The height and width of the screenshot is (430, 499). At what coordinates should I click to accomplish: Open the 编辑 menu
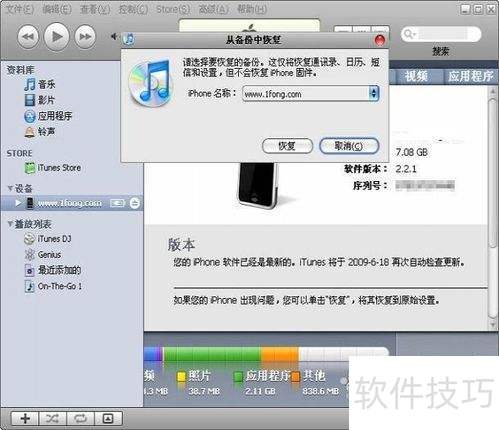pos(57,9)
